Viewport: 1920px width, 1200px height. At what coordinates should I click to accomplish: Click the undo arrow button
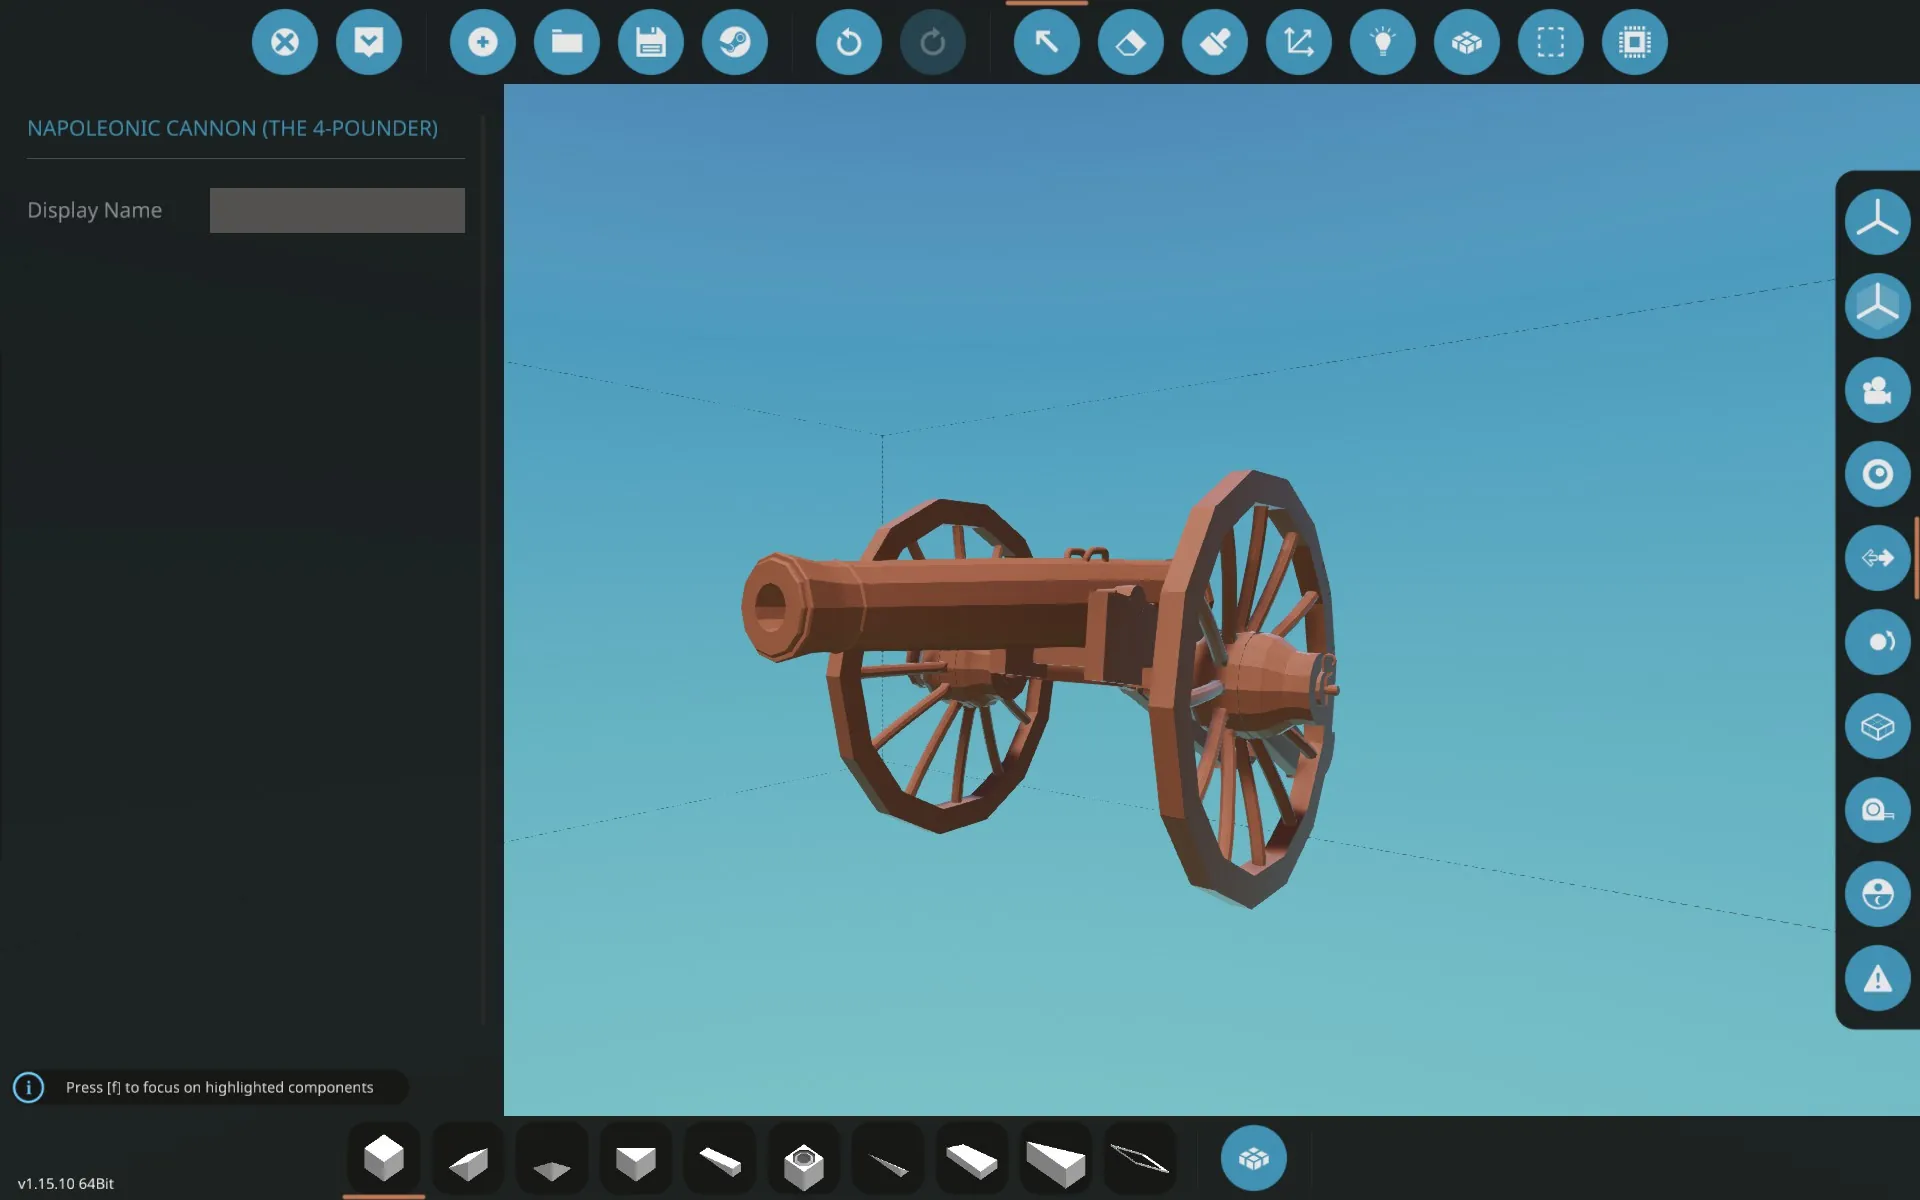[849, 42]
